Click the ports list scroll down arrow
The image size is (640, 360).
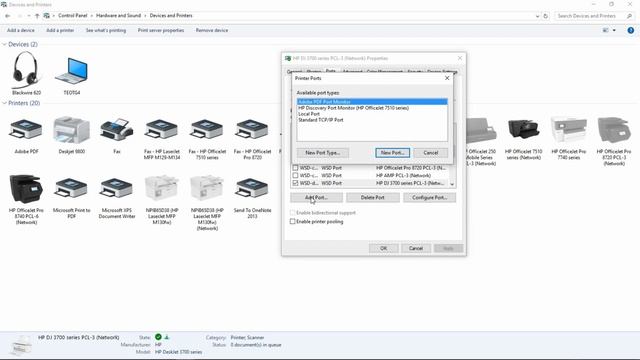click(x=452, y=184)
